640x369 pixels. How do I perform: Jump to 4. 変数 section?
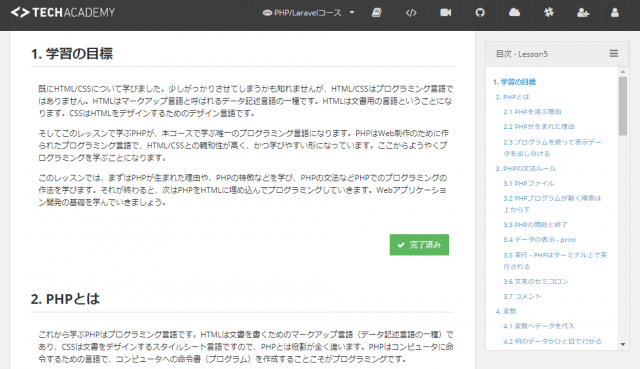click(x=506, y=311)
